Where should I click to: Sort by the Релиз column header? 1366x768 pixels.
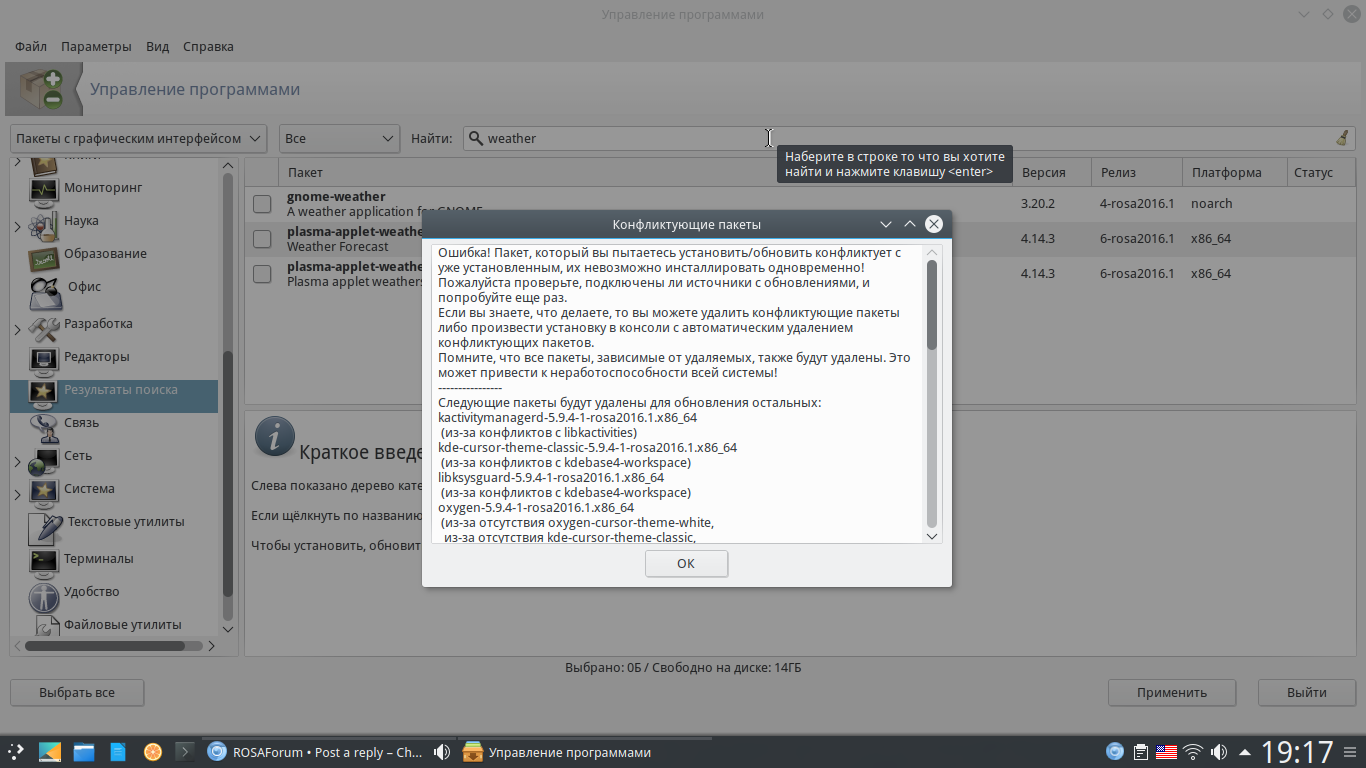[x=1137, y=172]
